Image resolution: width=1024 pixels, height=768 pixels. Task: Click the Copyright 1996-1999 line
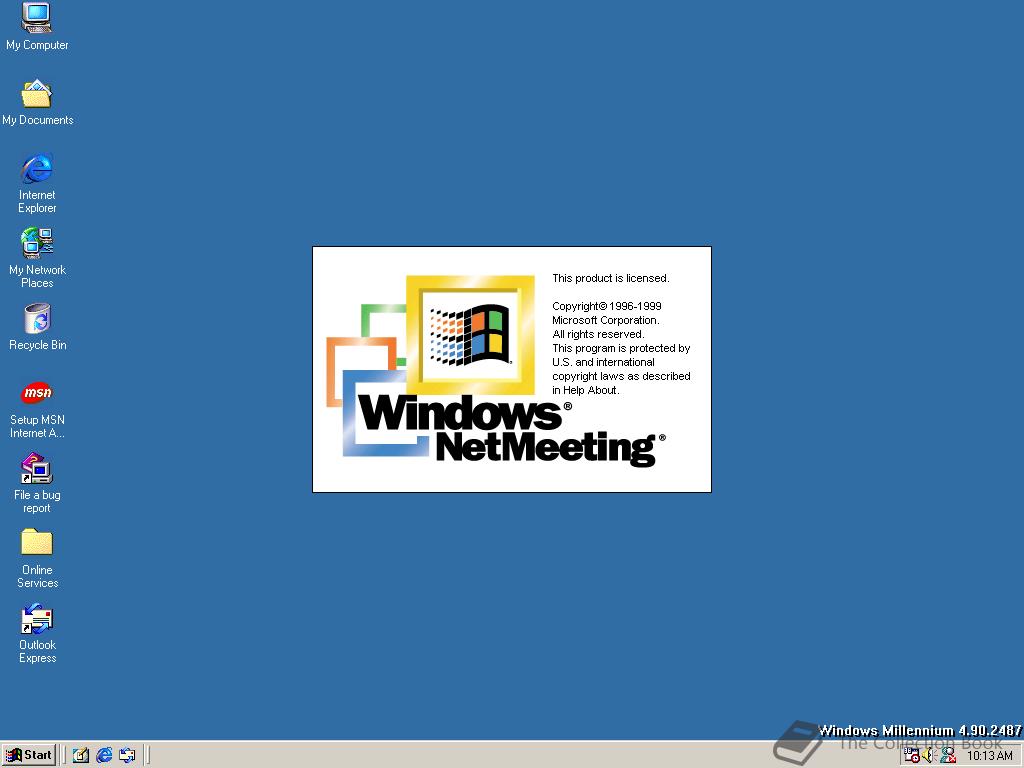[x=607, y=306]
